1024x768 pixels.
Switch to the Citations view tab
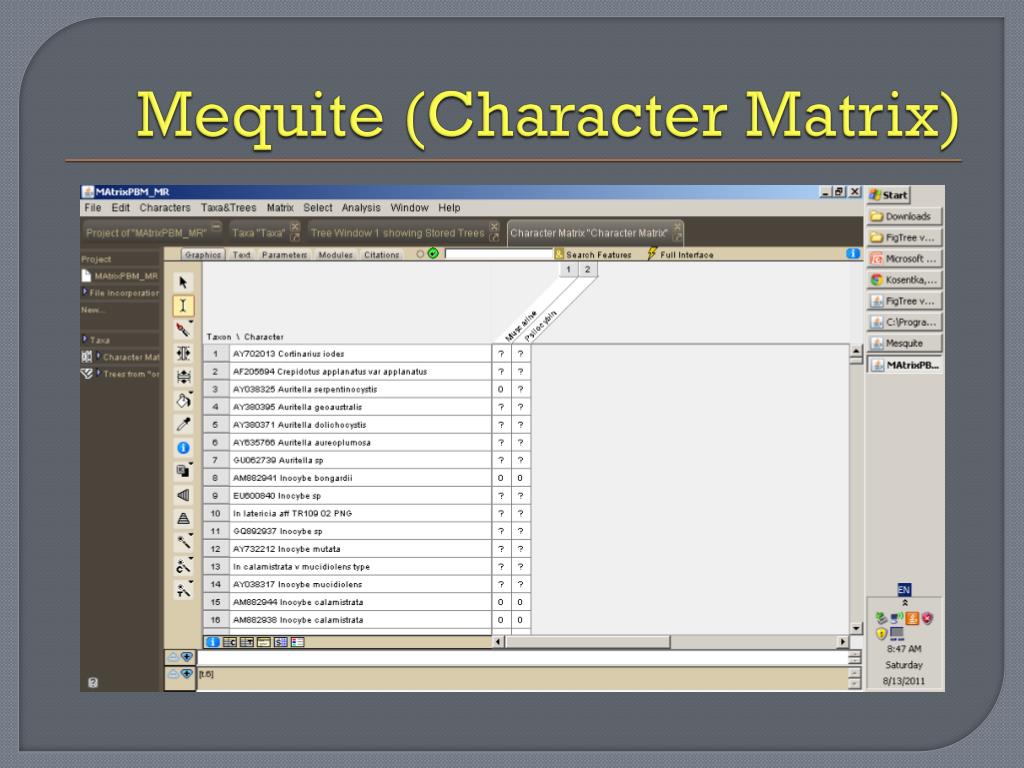pyautogui.click(x=381, y=255)
